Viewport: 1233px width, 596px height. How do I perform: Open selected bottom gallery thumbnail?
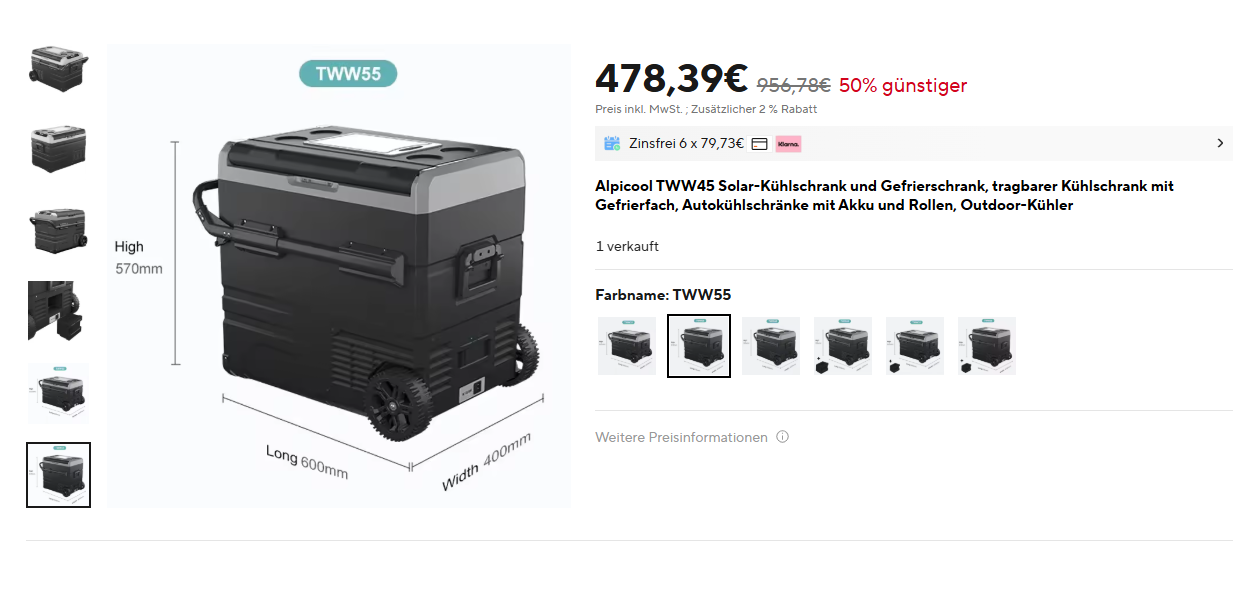58,475
